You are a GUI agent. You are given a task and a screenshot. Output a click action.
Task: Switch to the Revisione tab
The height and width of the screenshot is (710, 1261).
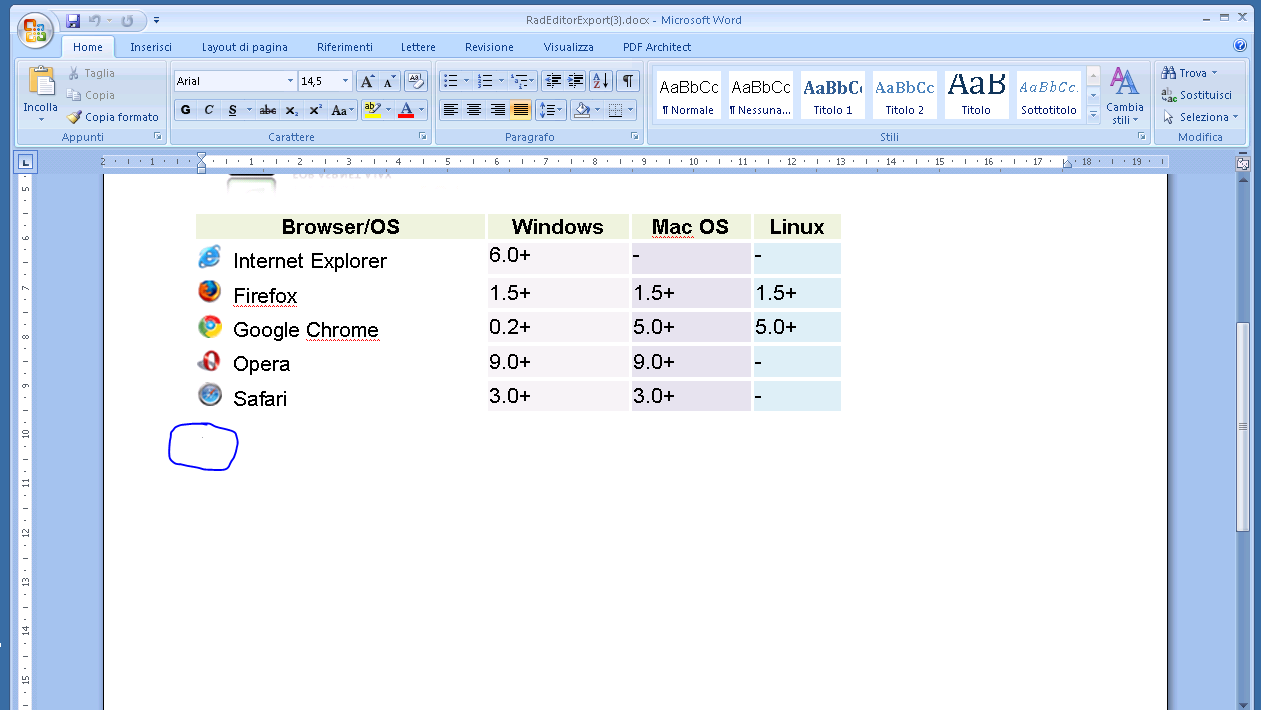(x=489, y=47)
